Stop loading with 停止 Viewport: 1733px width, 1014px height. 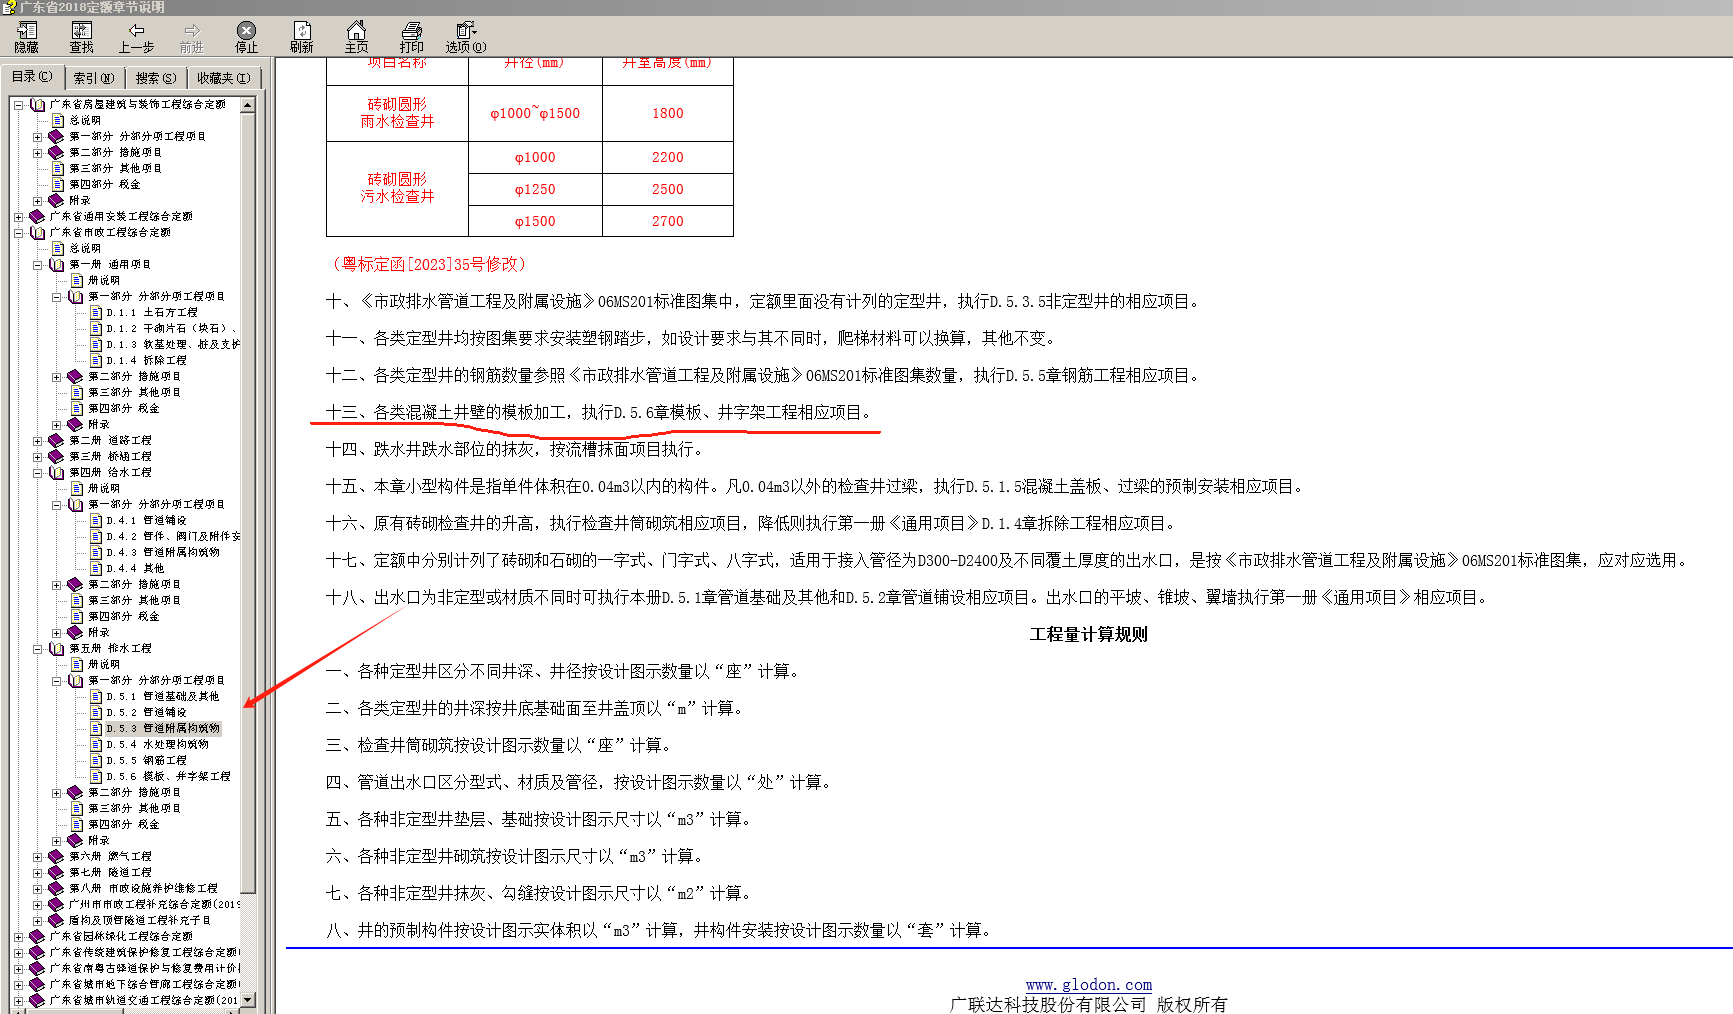pos(247,37)
